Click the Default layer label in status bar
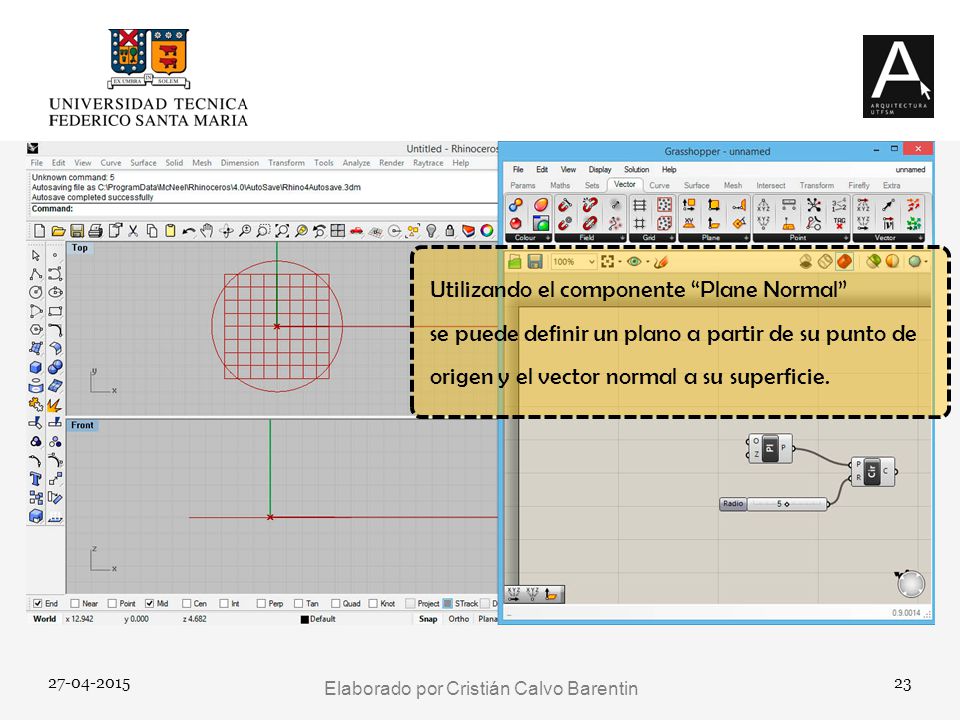The image size is (960, 720). pyautogui.click(x=323, y=619)
